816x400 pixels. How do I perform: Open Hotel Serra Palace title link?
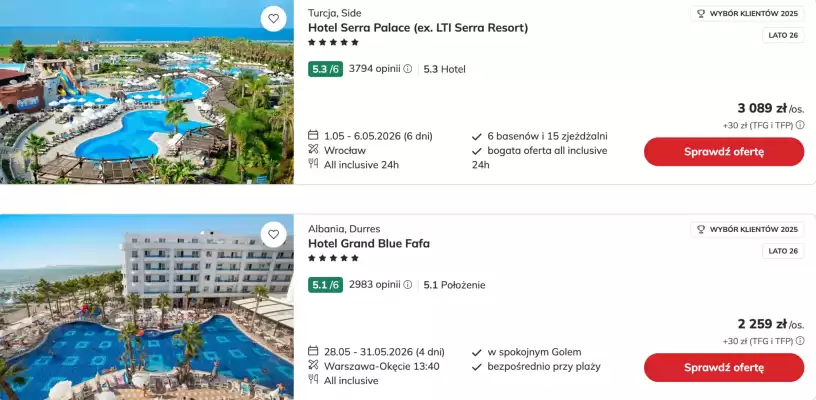(x=418, y=28)
